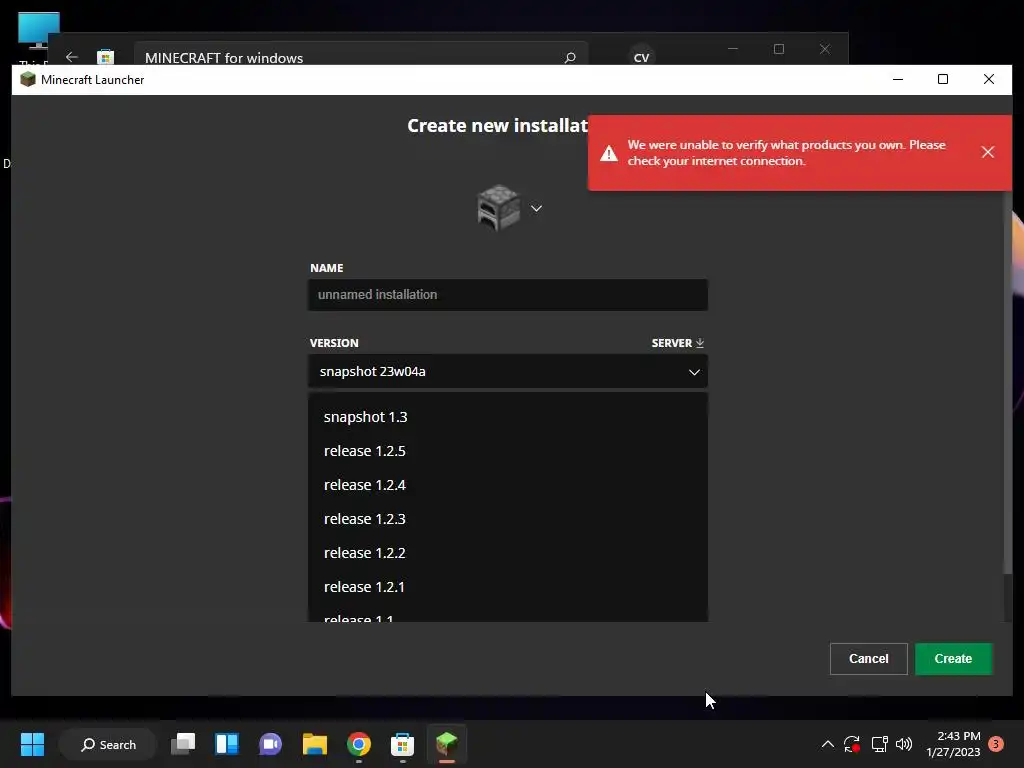Open Google Chrome from the taskbar
1024x768 pixels.
click(359, 744)
